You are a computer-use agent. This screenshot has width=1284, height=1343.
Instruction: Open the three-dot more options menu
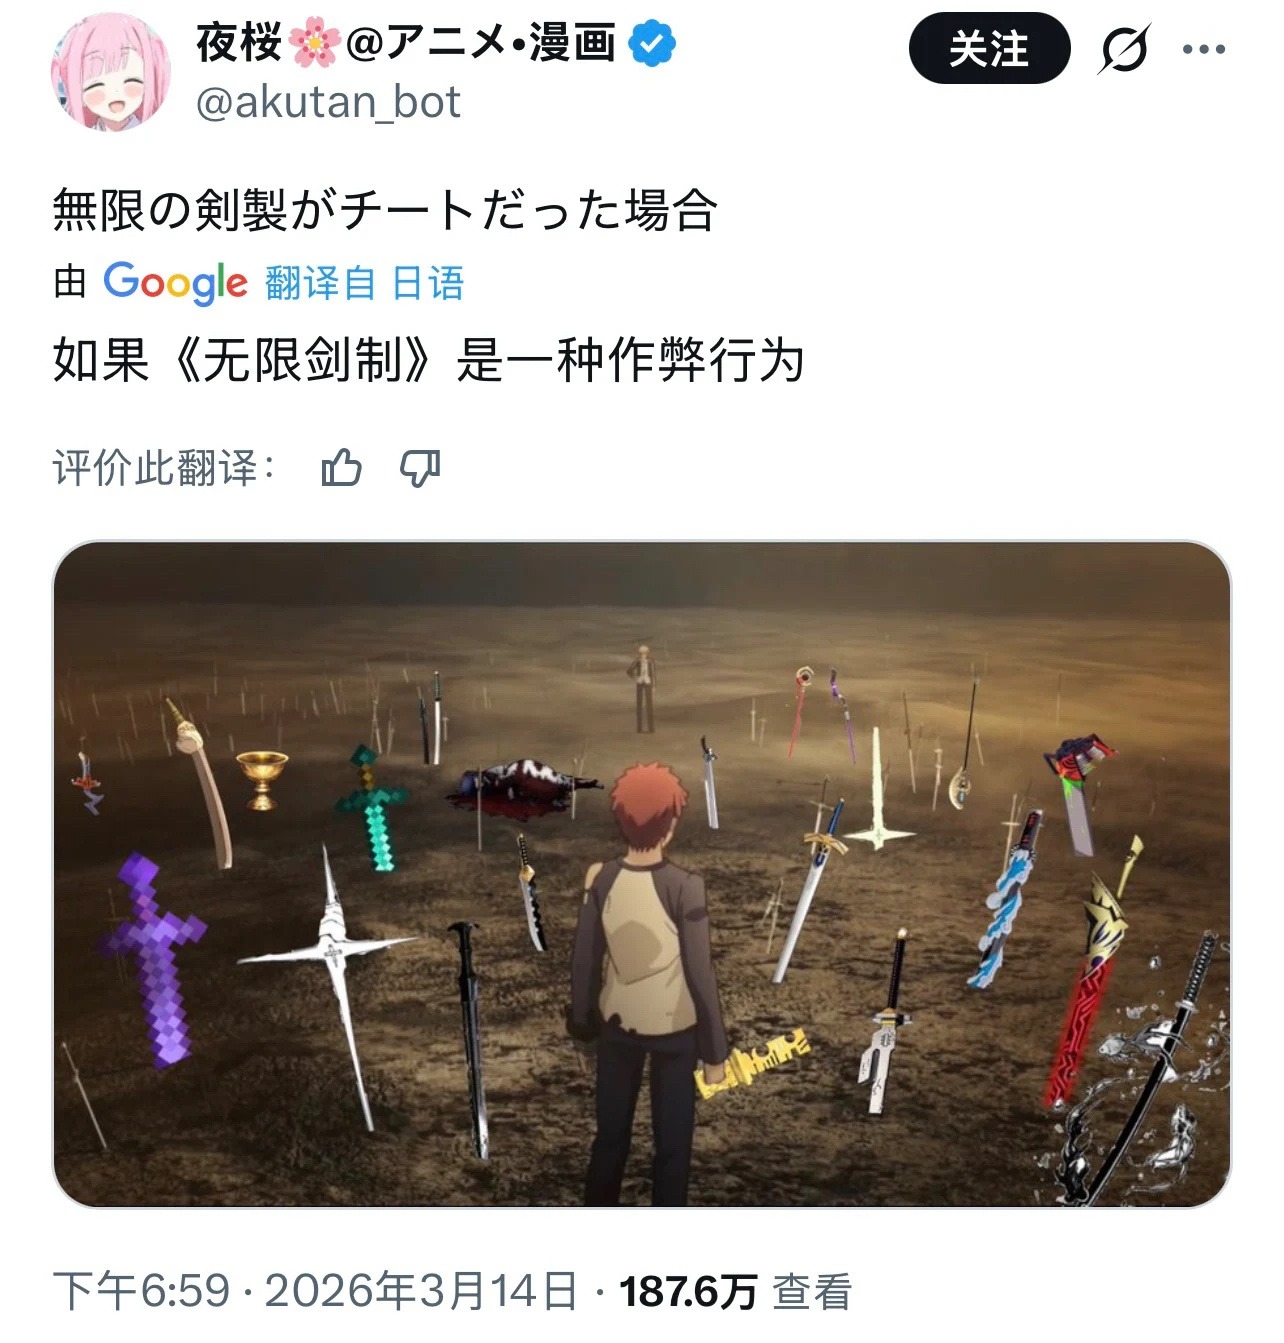pyautogui.click(x=1204, y=48)
